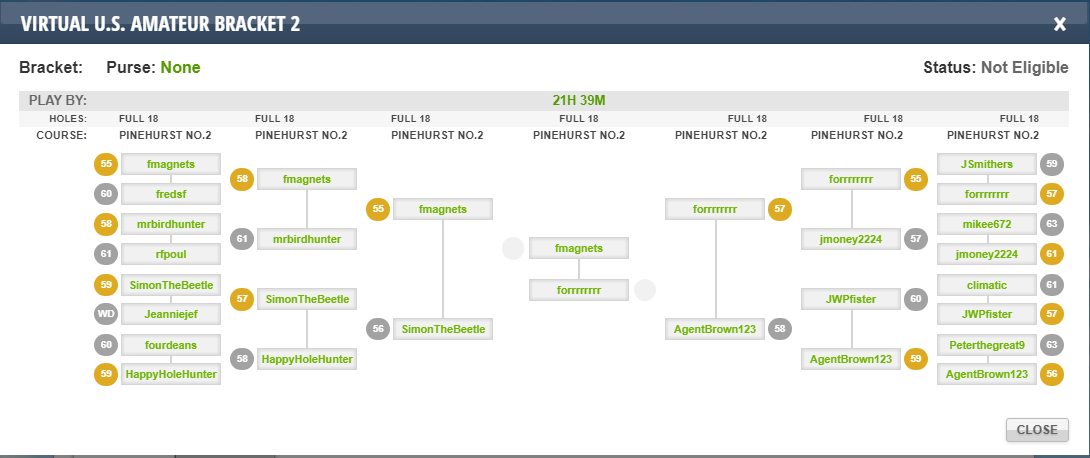Click the gold 56 badge beside AgentBrown123
The width and height of the screenshot is (1090, 458).
click(x=1052, y=374)
